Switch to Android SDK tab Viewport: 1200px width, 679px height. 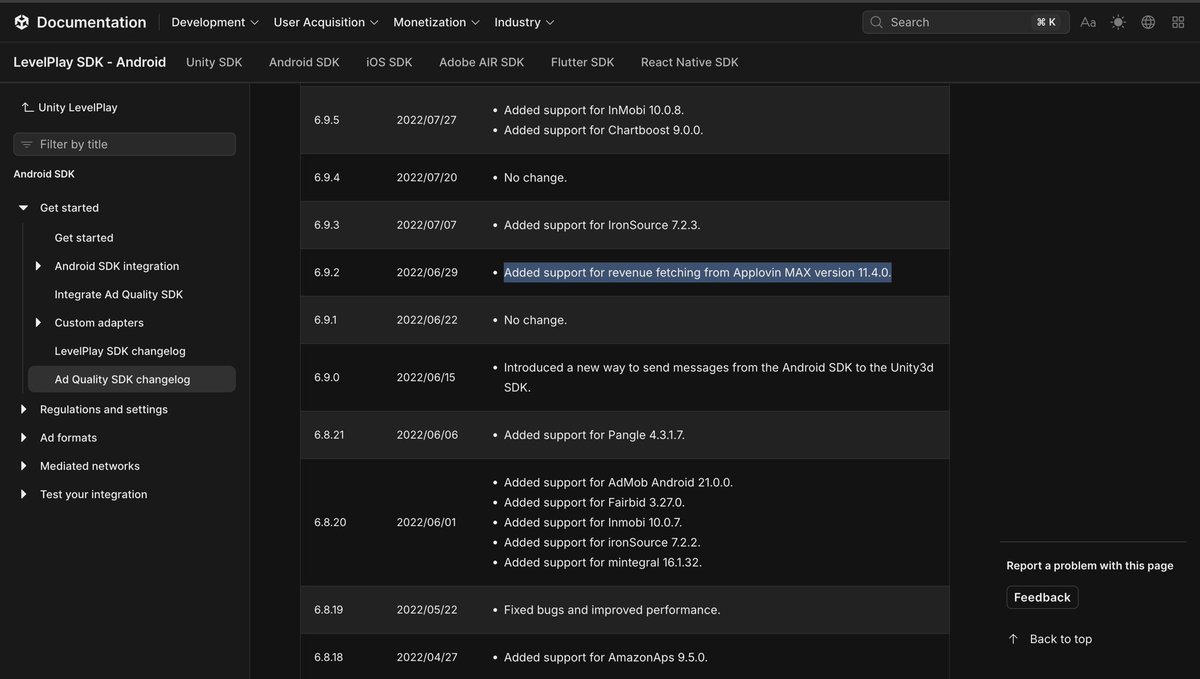pos(304,62)
